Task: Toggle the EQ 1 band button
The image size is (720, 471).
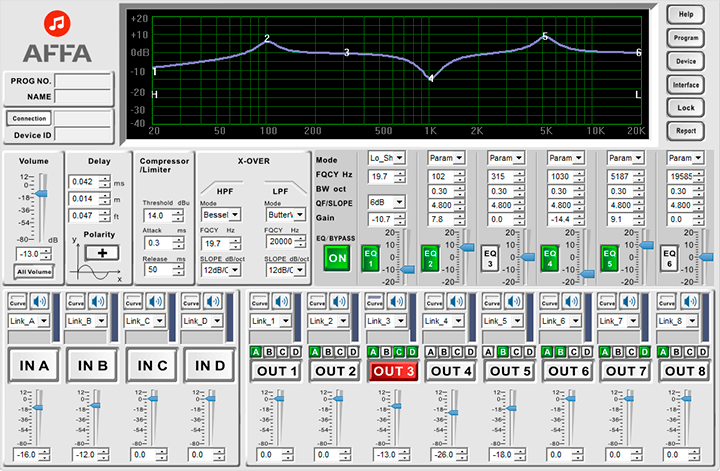Action: coord(371,258)
